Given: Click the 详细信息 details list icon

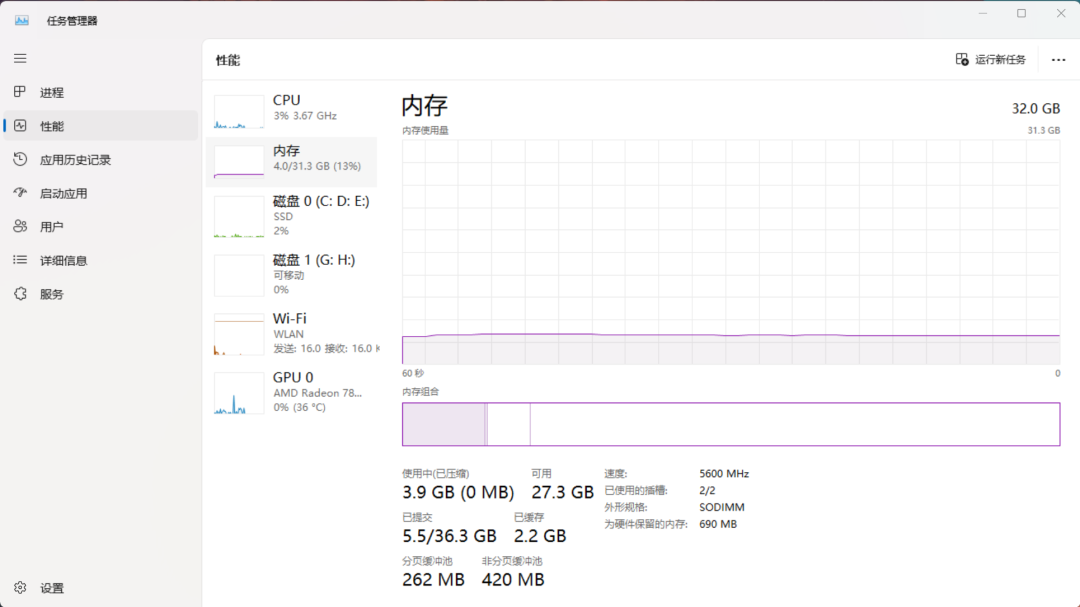Looking at the screenshot, I should pyautogui.click(x=20, y=260).
